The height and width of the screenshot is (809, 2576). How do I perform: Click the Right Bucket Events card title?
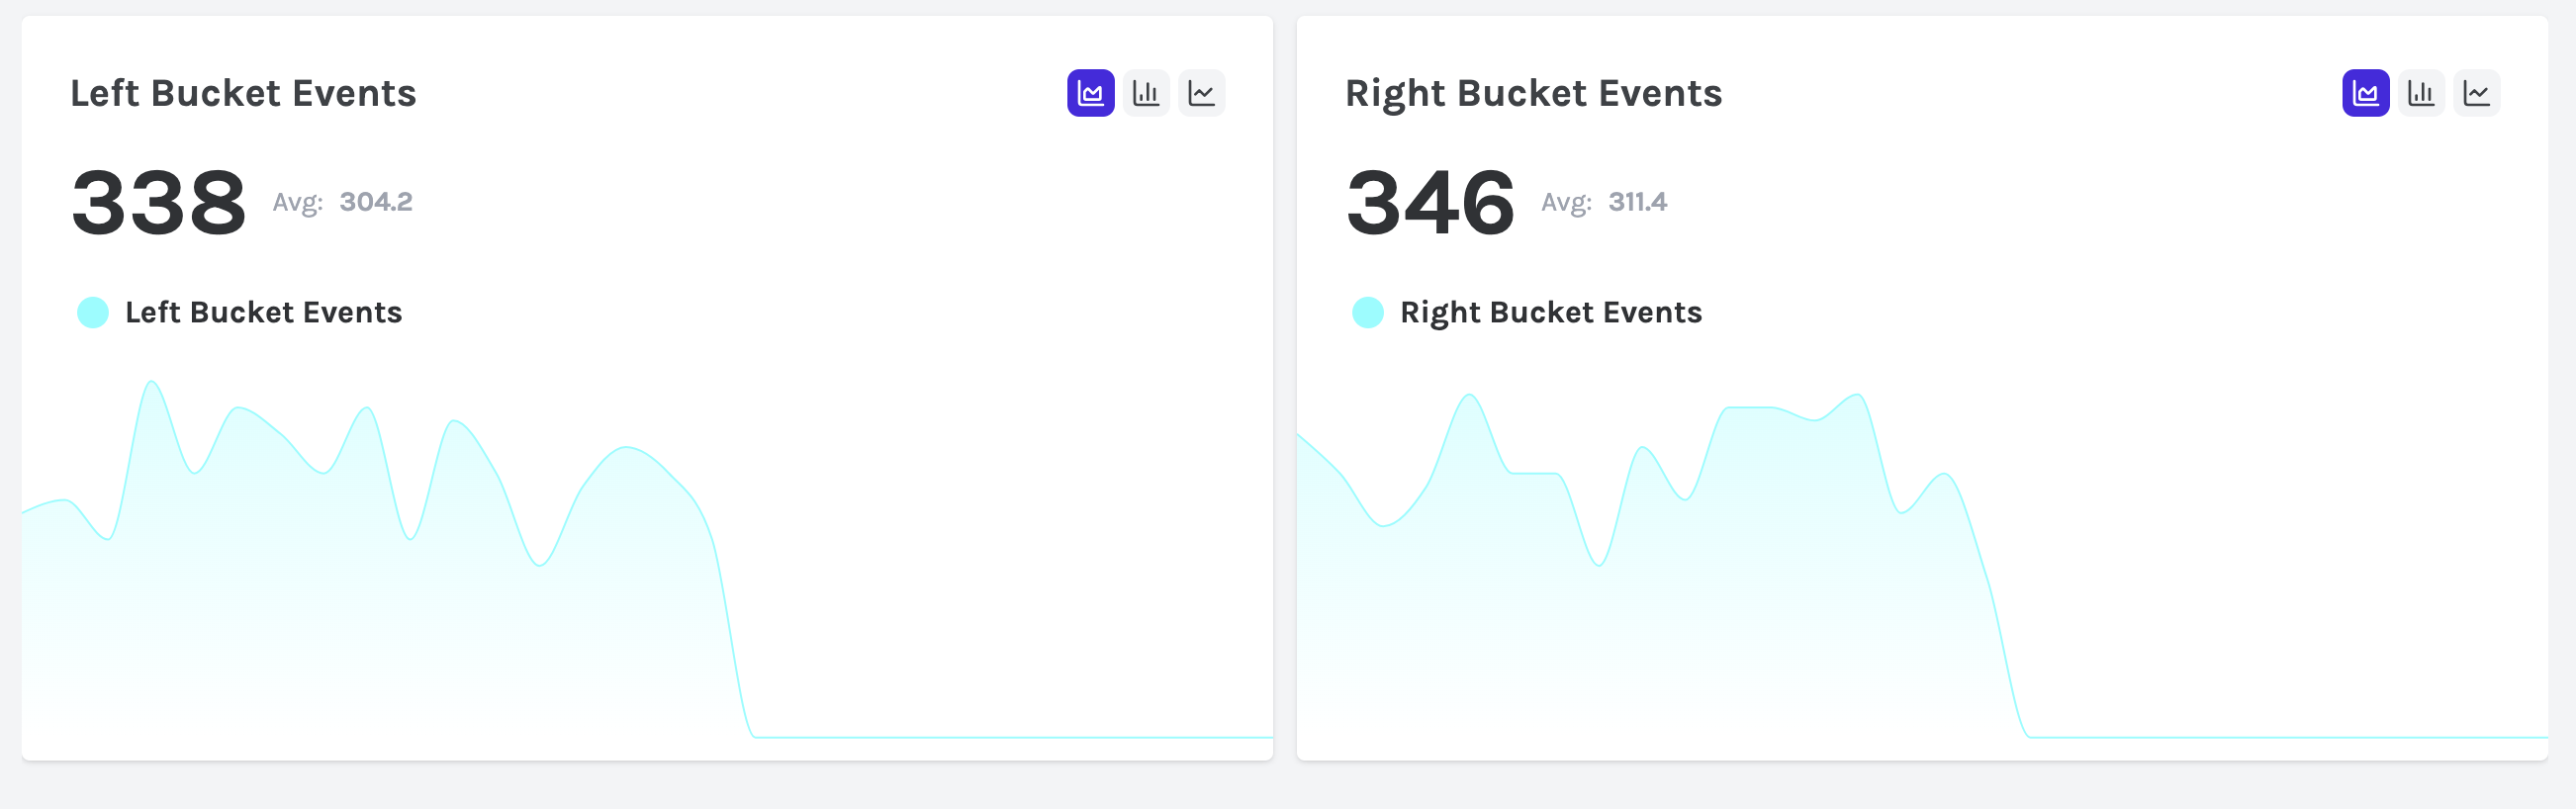click(x=1533, y=93)
